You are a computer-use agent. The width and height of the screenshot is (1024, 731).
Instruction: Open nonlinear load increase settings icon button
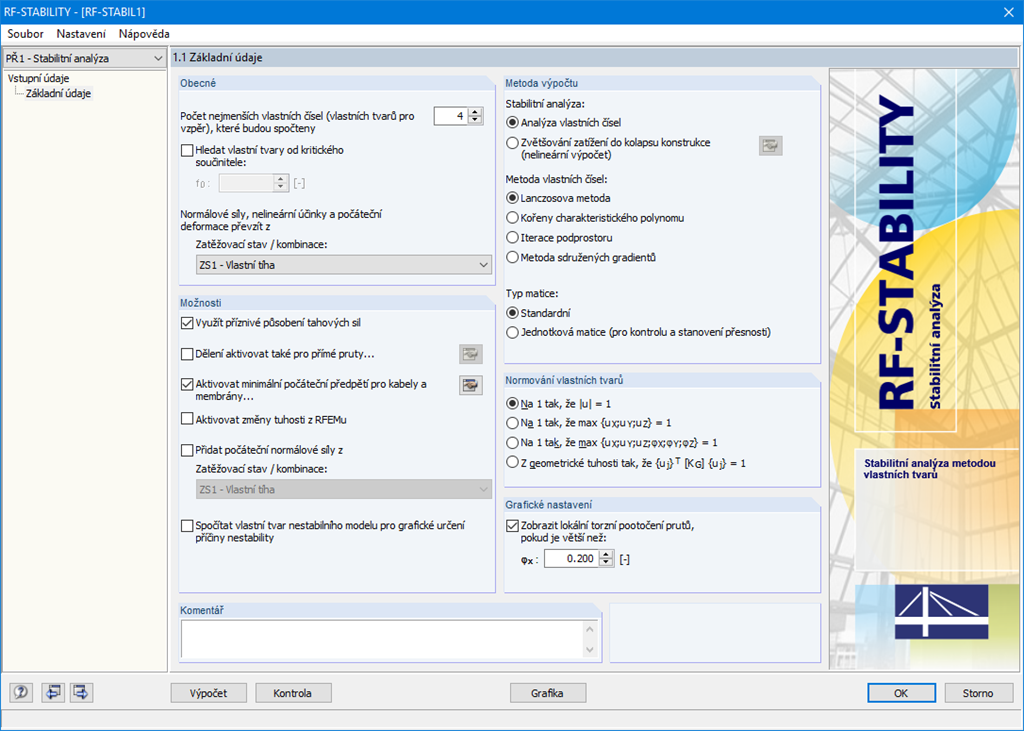pyautogui.click(x=771, y=146)
